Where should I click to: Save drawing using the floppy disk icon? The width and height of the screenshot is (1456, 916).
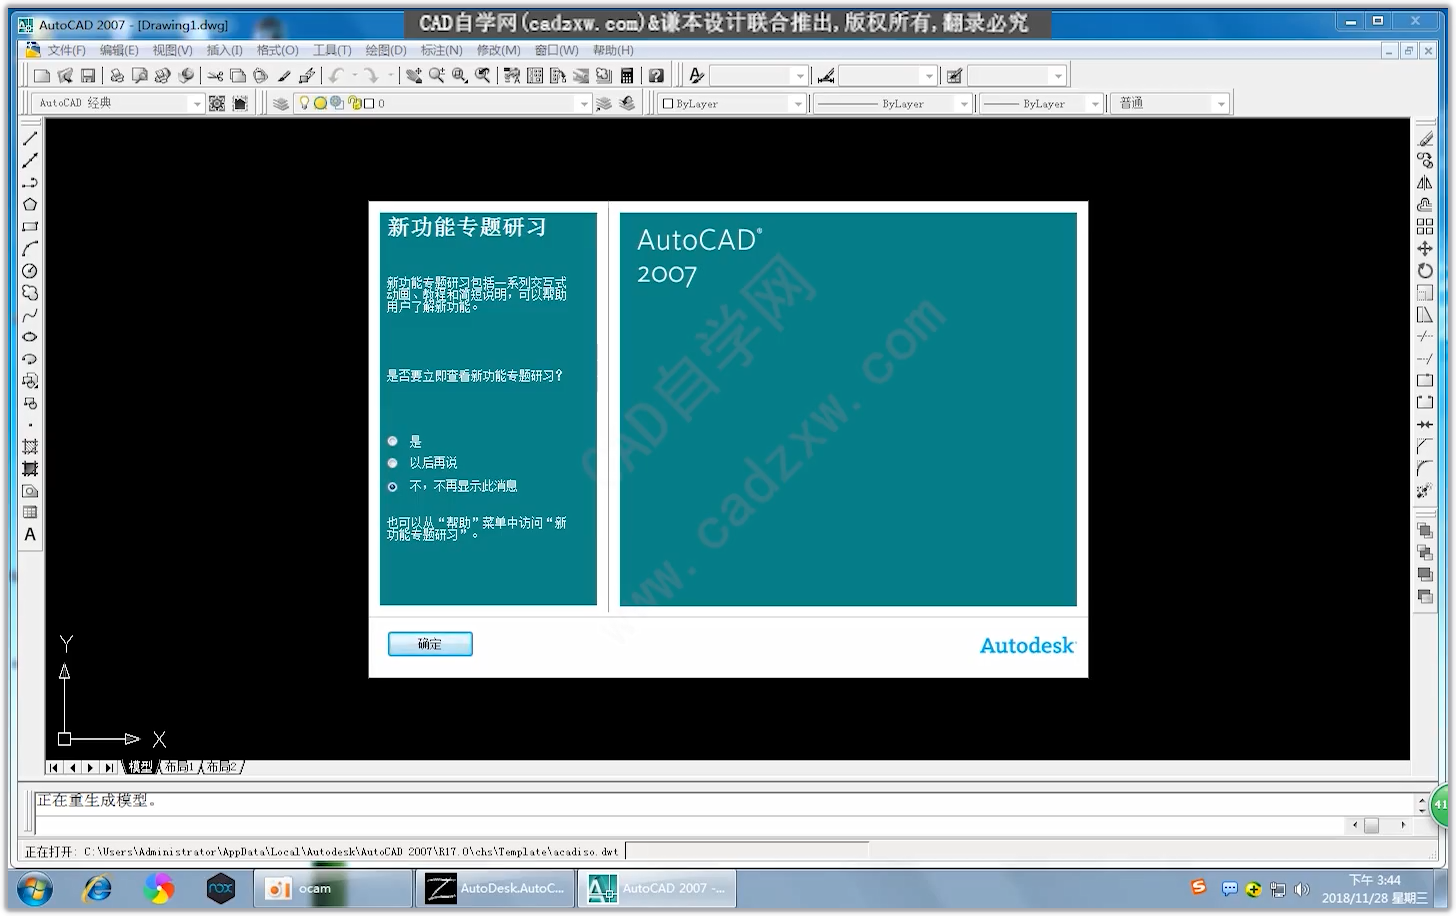coord(88,75)
